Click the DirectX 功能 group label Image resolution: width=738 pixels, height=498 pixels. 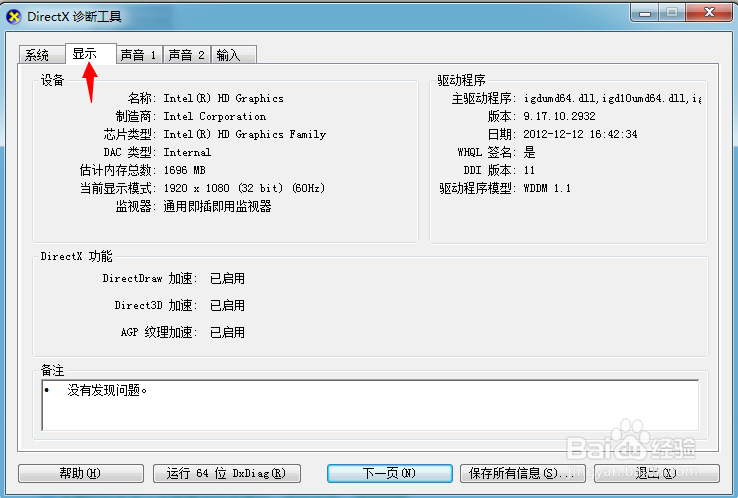76,257
